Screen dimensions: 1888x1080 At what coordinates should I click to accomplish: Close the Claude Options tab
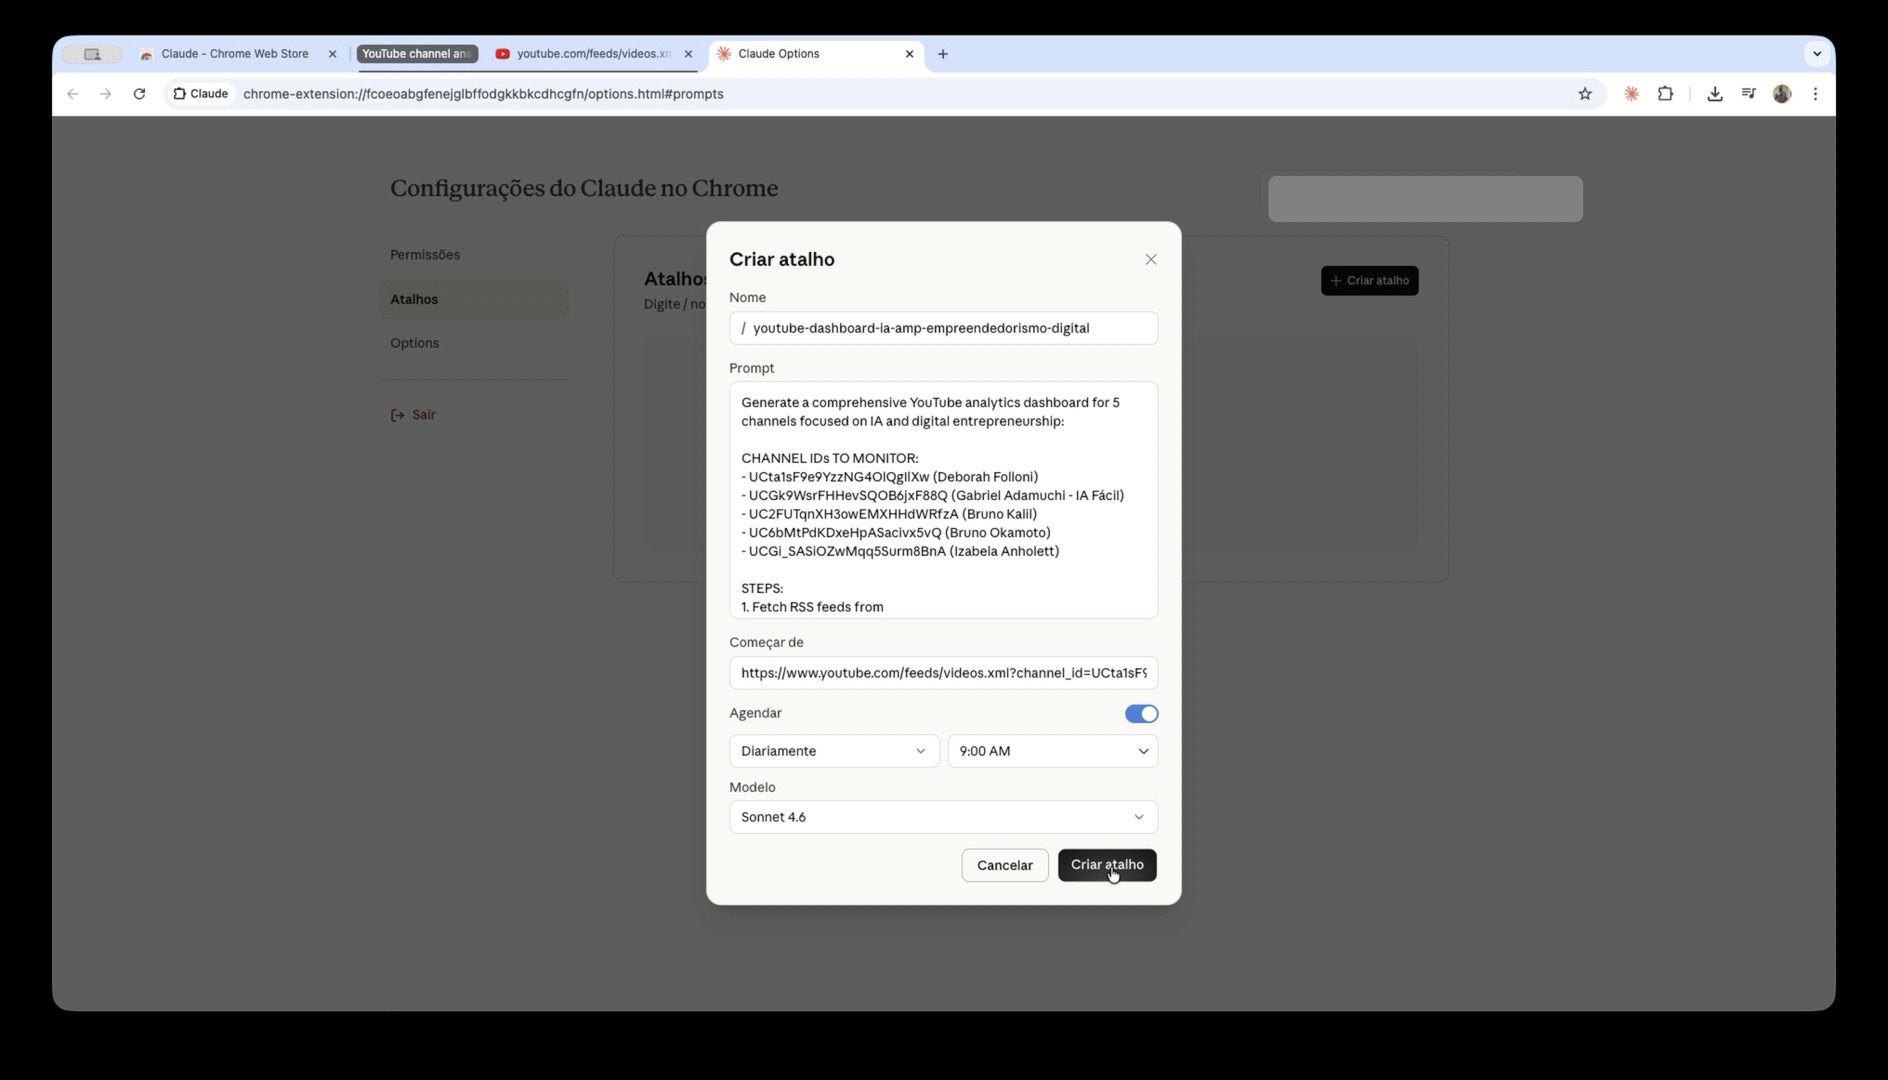909,54
